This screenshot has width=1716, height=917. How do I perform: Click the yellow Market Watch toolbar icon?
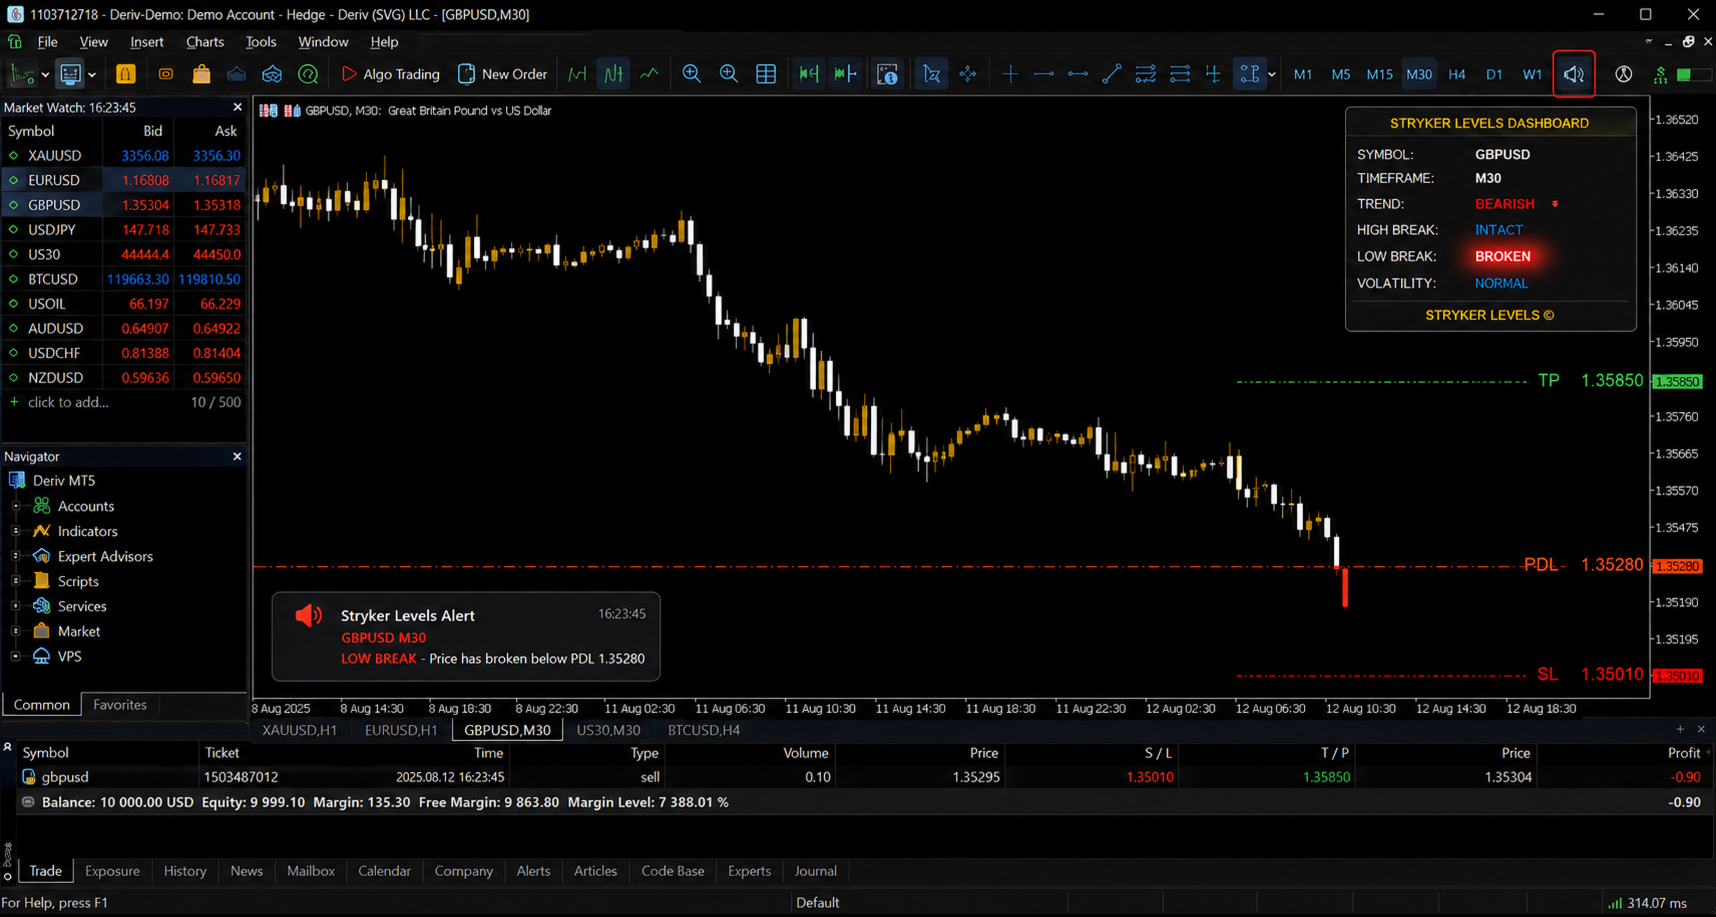click(126, 74)
